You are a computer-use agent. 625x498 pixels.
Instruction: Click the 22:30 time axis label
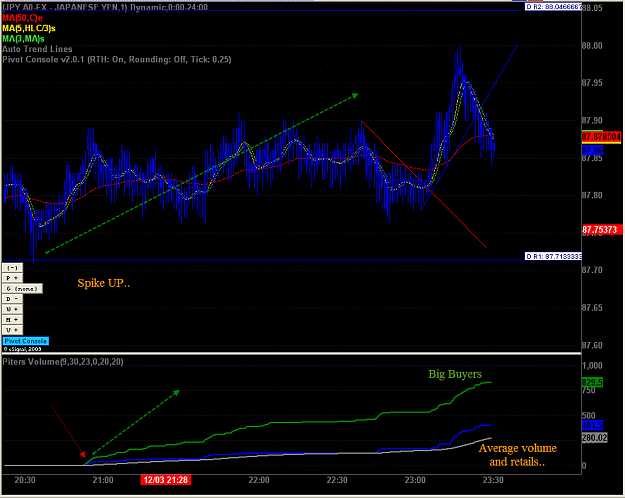pyautogui.click(x=337, y=480)
